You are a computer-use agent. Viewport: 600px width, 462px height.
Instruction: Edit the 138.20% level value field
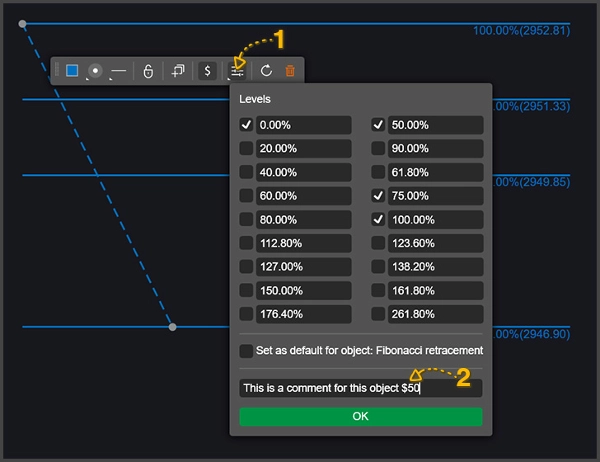[x=435, y=266]
